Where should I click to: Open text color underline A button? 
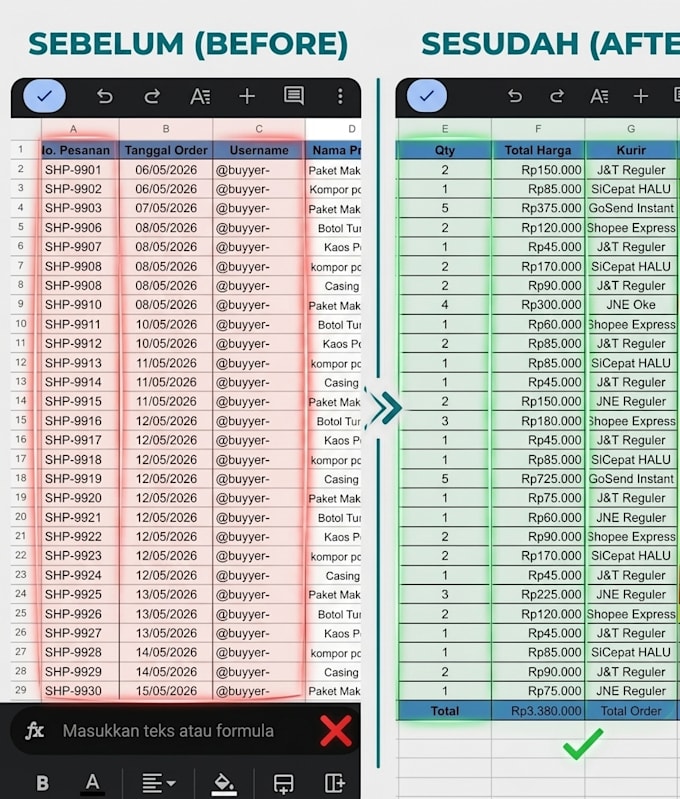pos(92,783)
